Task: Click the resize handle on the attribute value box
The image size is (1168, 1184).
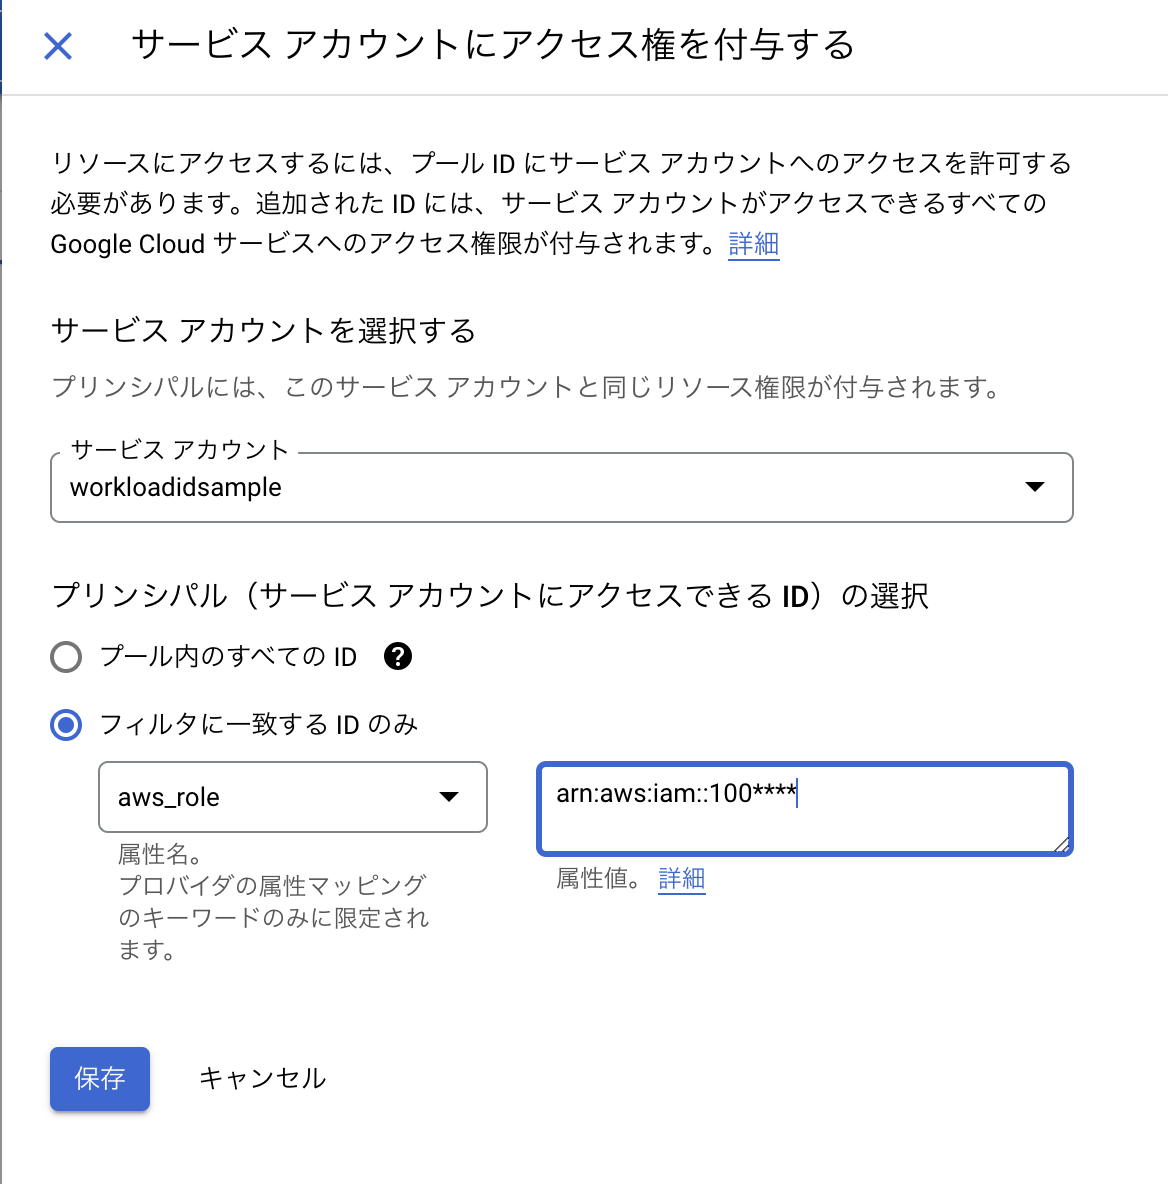Action: [1060, 846]
